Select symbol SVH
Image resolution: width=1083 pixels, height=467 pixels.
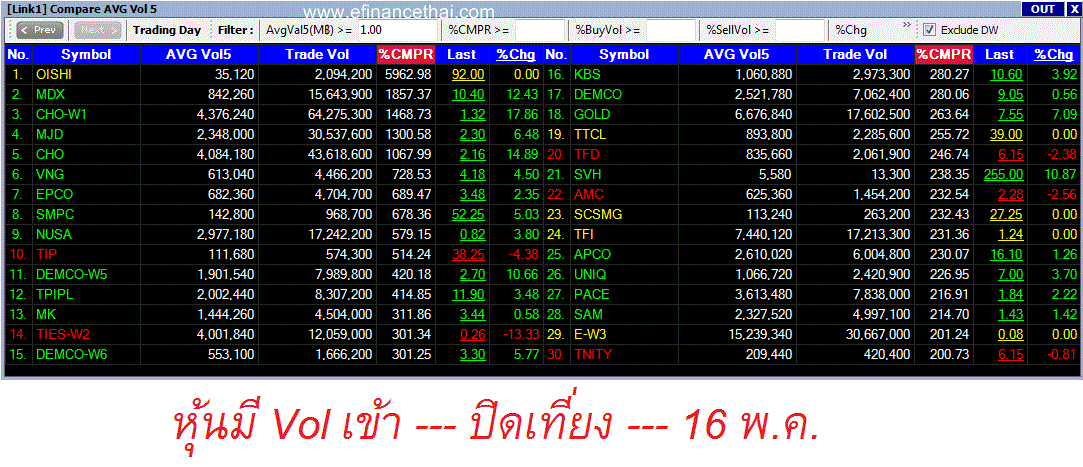588,175
